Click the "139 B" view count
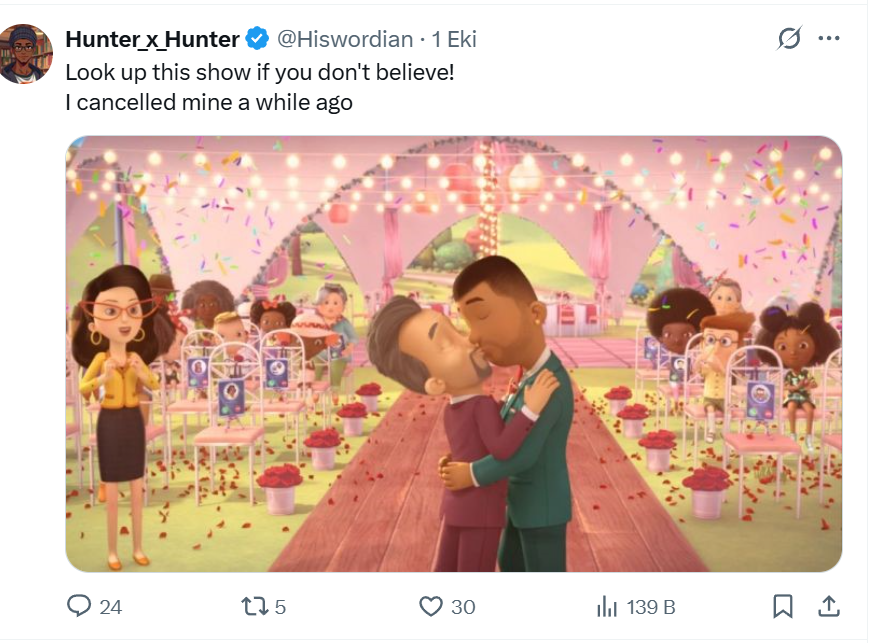Screen dimensions: 870x643 pos(651,607)
